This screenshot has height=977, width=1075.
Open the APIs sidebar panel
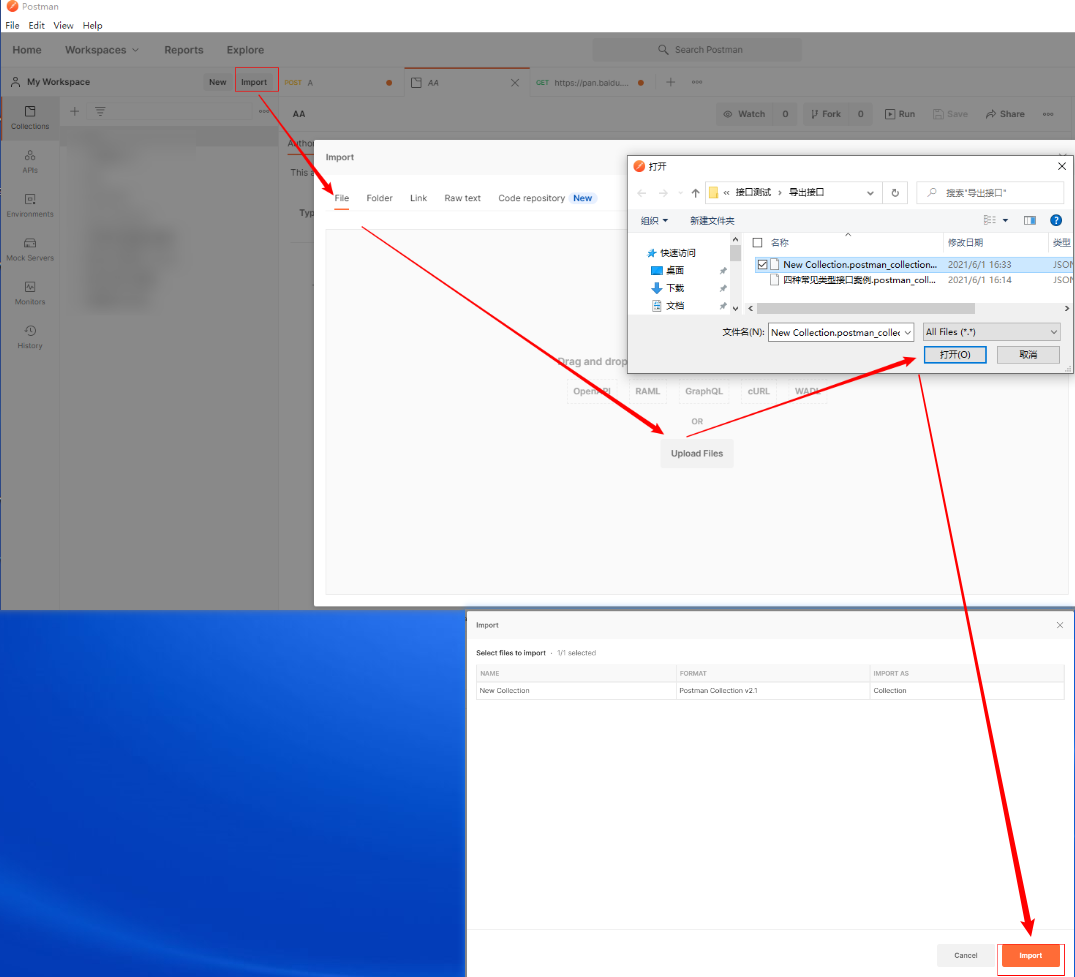[x=29, y=162]
